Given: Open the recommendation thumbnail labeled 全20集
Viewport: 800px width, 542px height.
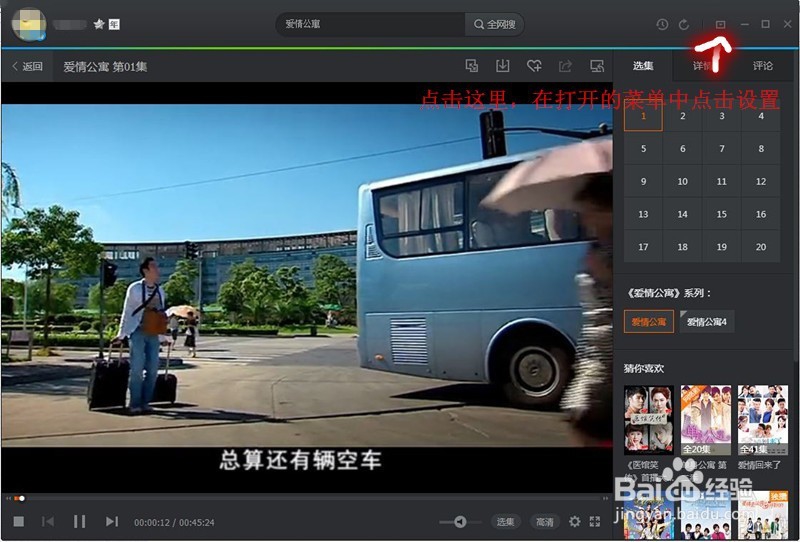Looking at the screenshot, I should 706,420.
